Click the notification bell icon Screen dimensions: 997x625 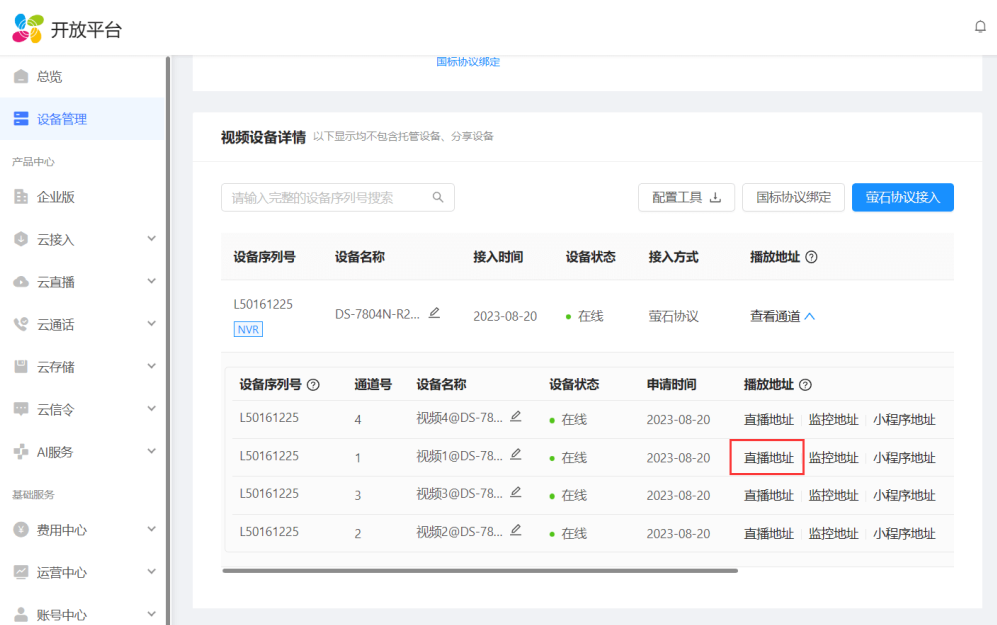pos(980,27)
